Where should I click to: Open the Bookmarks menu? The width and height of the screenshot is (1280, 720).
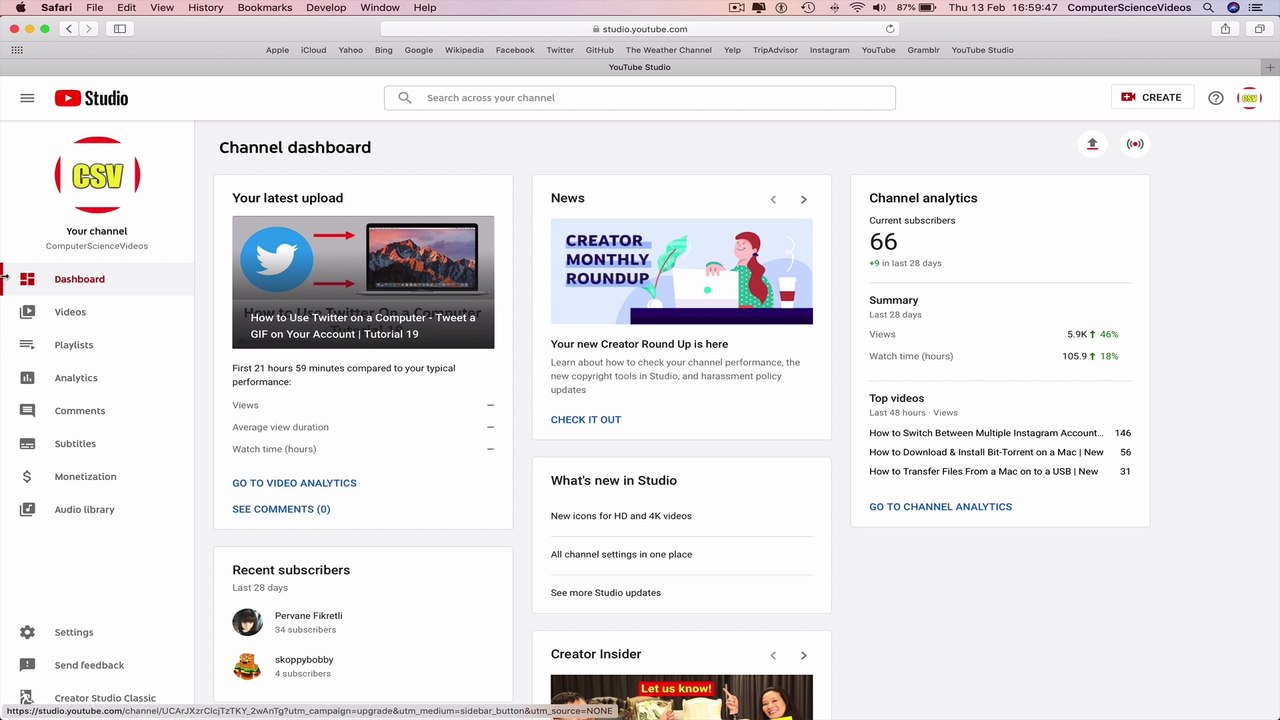tap(265, 7)
